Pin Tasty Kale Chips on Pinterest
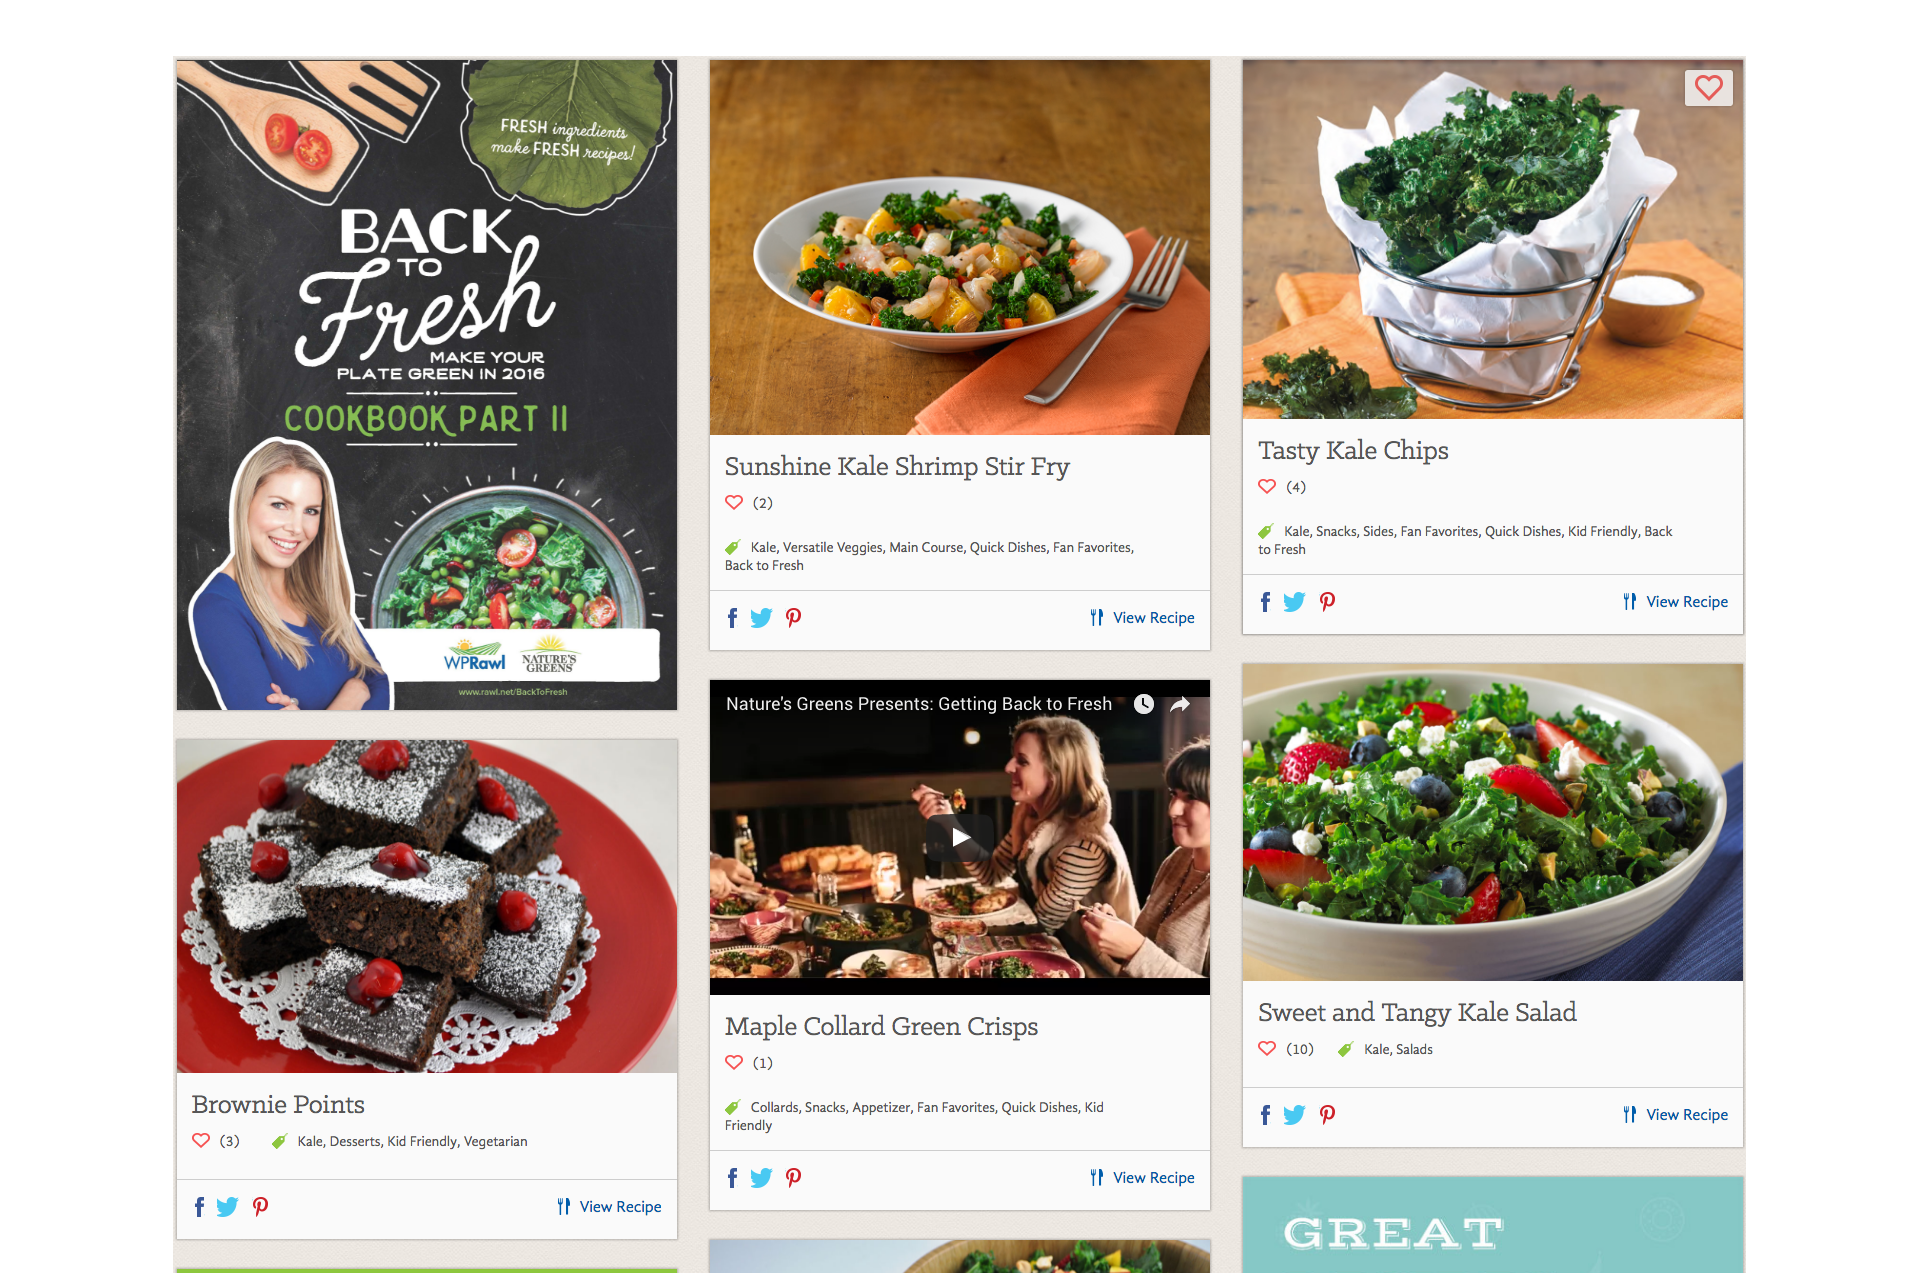This screenshot has height=1273, width=1920. pos(1327,602)
